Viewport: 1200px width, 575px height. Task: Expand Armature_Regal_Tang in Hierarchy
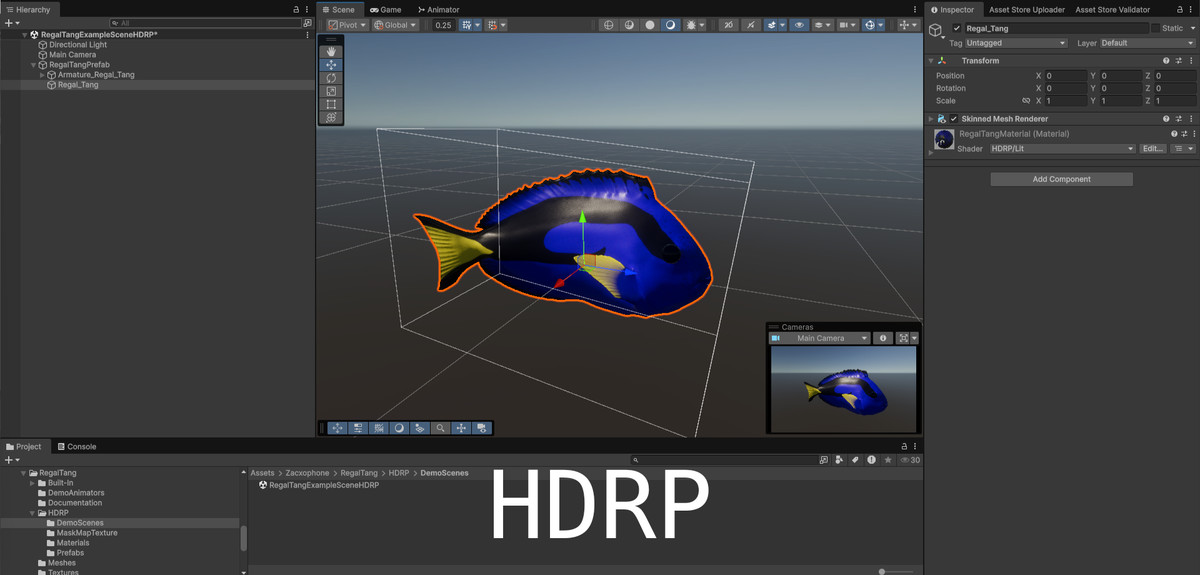42,75
